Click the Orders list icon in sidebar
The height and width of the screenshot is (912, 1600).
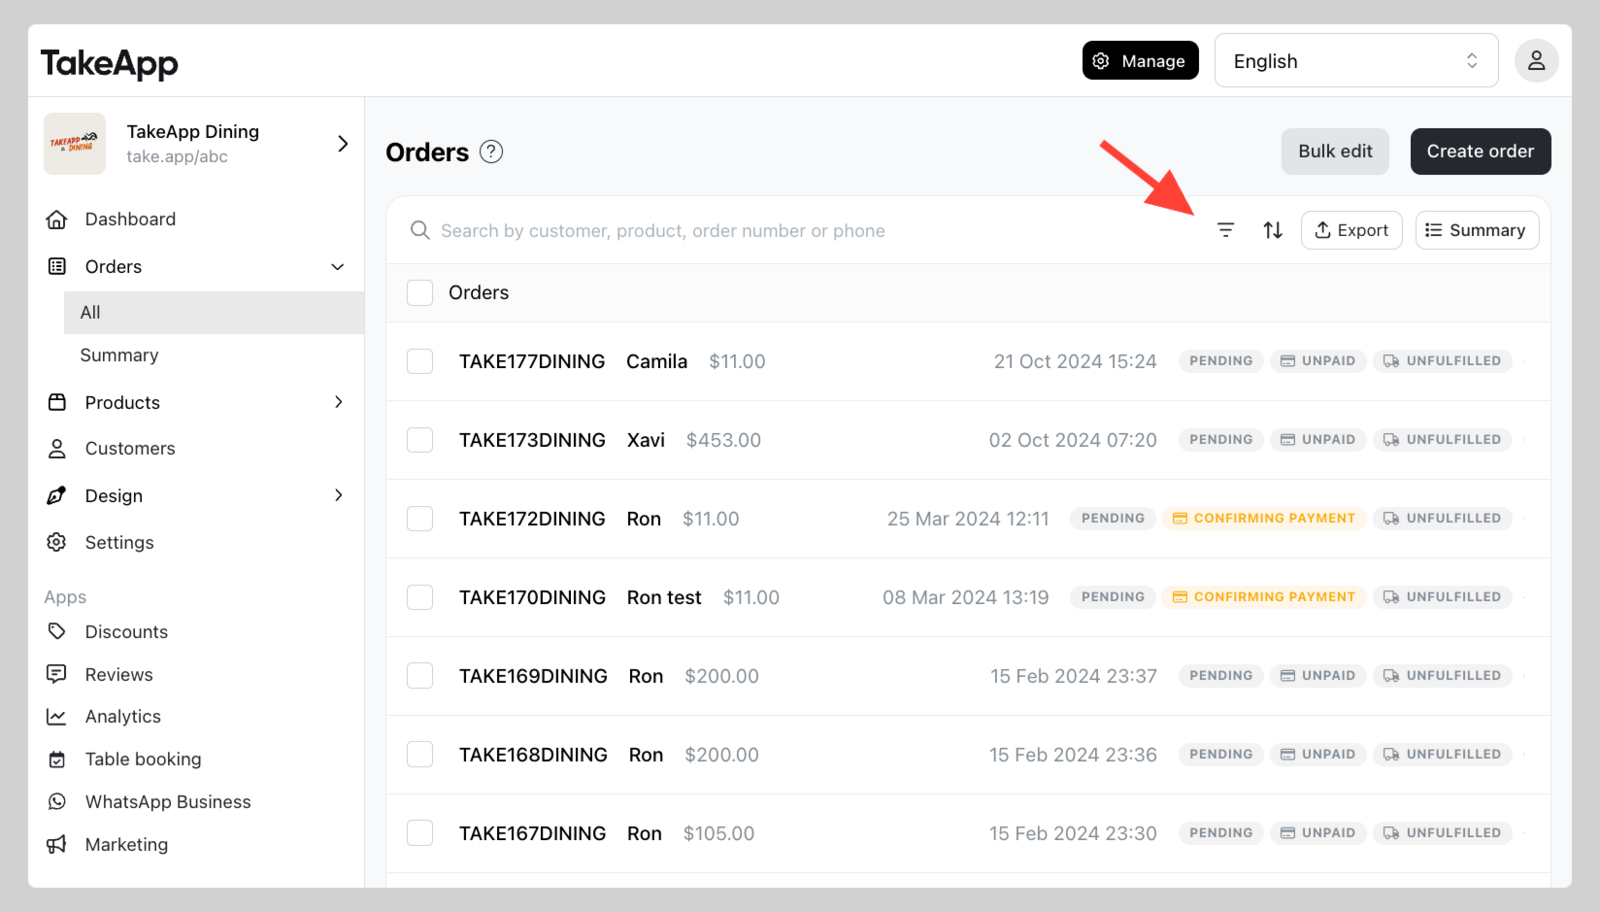[x=57, y=266]
